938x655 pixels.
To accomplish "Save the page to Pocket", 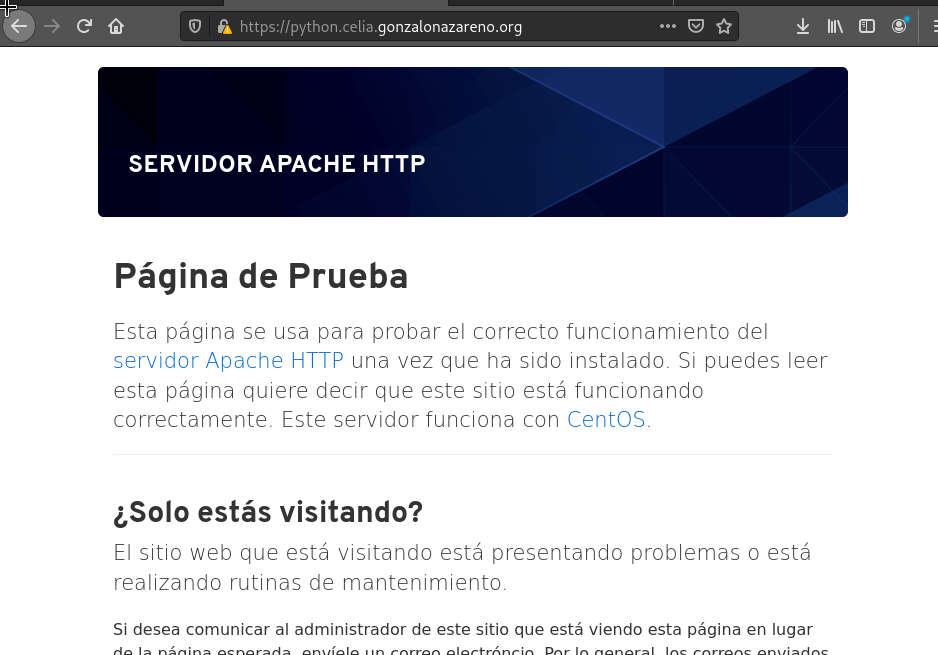I will coord(695,26).
